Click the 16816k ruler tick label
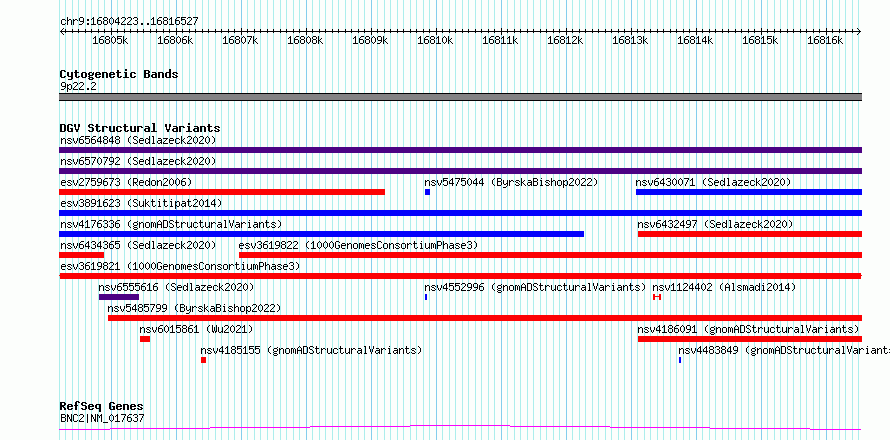This screenshot has height=440, width=890. [825, 40]
